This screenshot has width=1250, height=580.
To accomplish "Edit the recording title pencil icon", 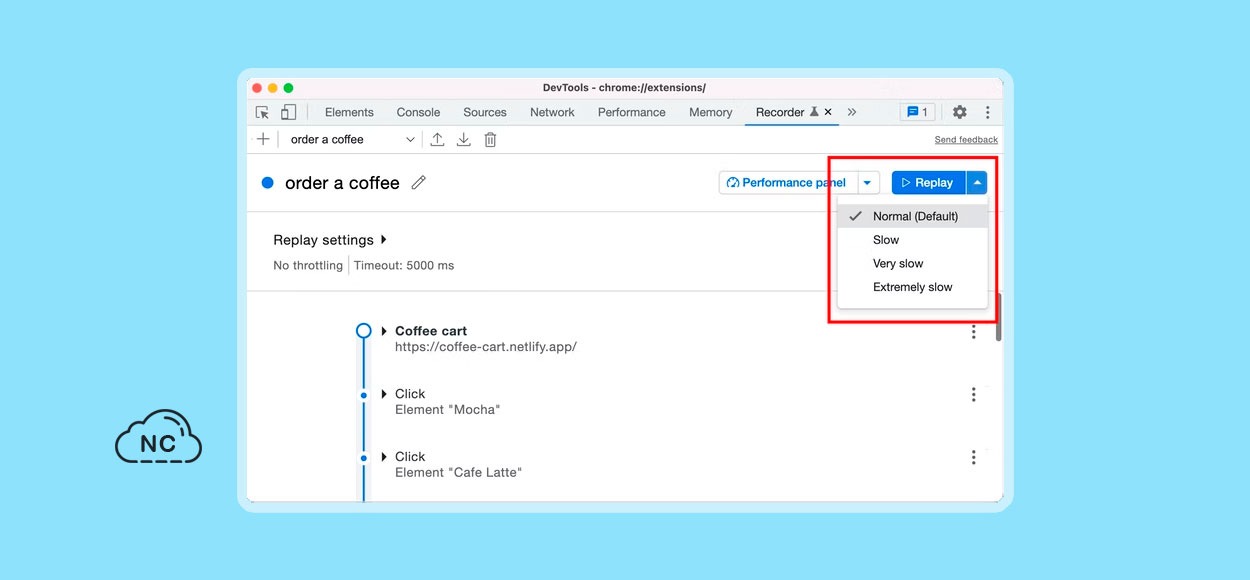I will point(418,182).
